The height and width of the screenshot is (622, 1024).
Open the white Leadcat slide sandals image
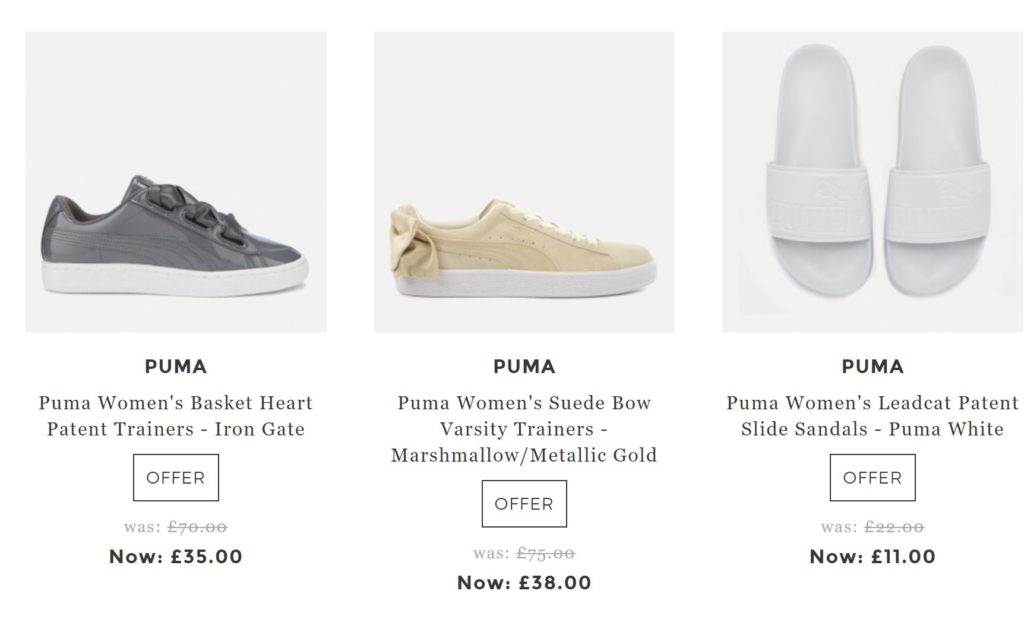(x=872, y=182)
